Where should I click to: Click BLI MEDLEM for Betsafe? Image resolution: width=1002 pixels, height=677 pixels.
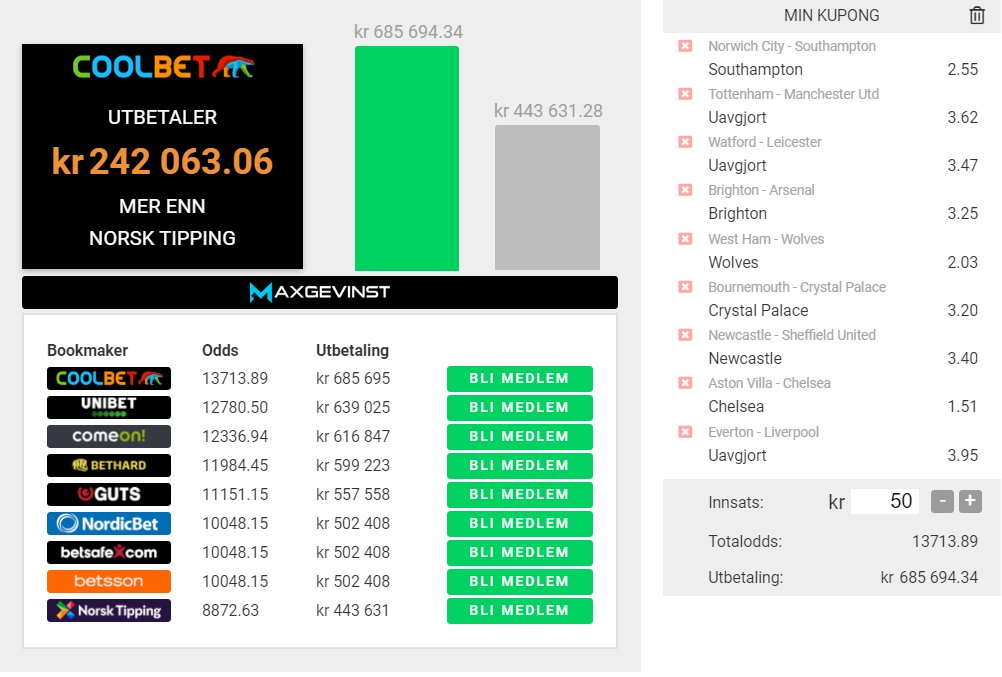click(520, 552)
